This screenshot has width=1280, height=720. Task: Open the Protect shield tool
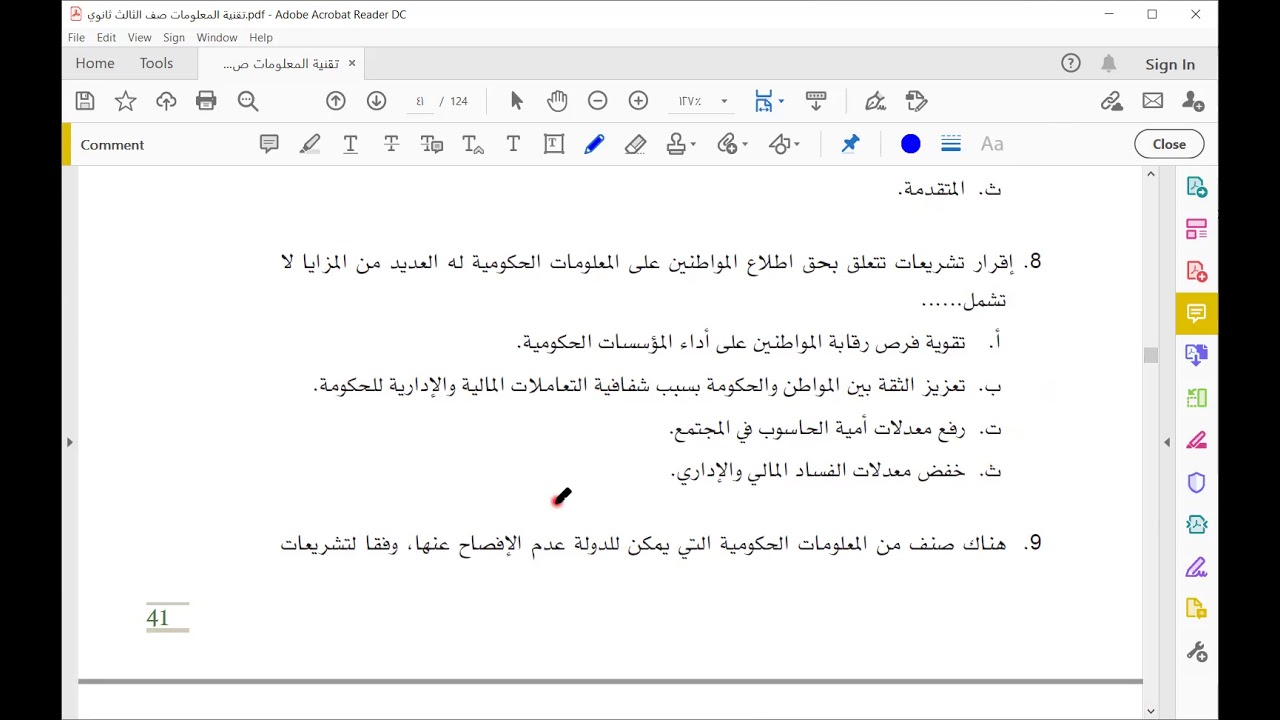coord(1197,483)
